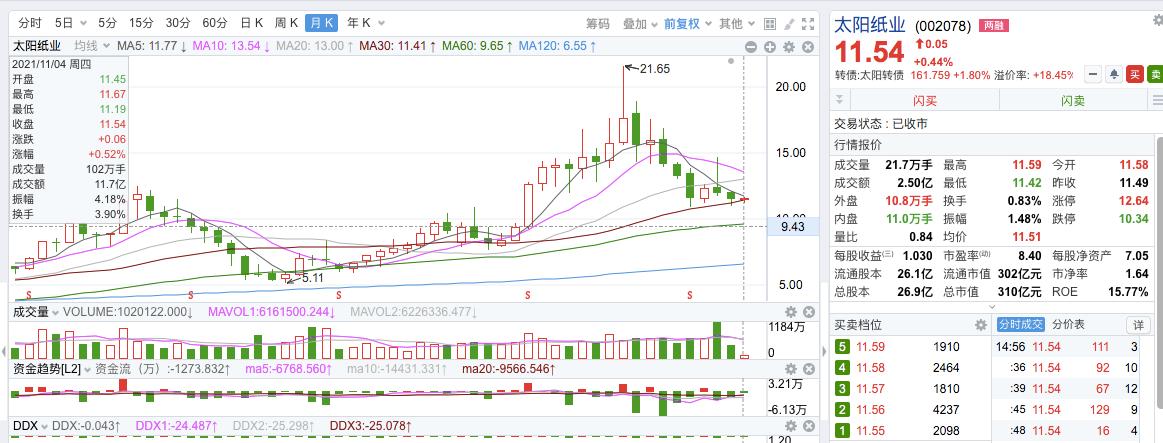Open the 分价表 tab

coord(1069,325)
